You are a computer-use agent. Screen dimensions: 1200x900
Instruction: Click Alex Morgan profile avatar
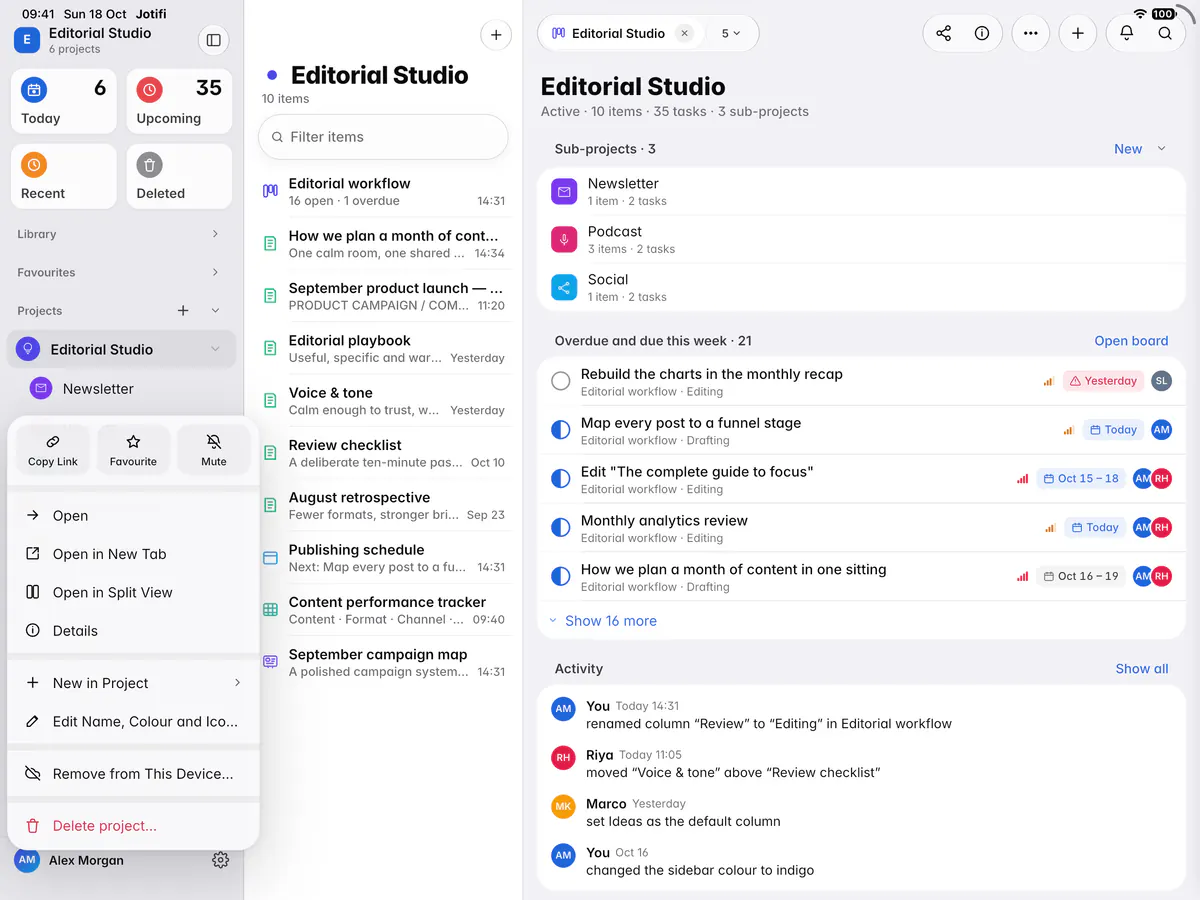[27, 860]
